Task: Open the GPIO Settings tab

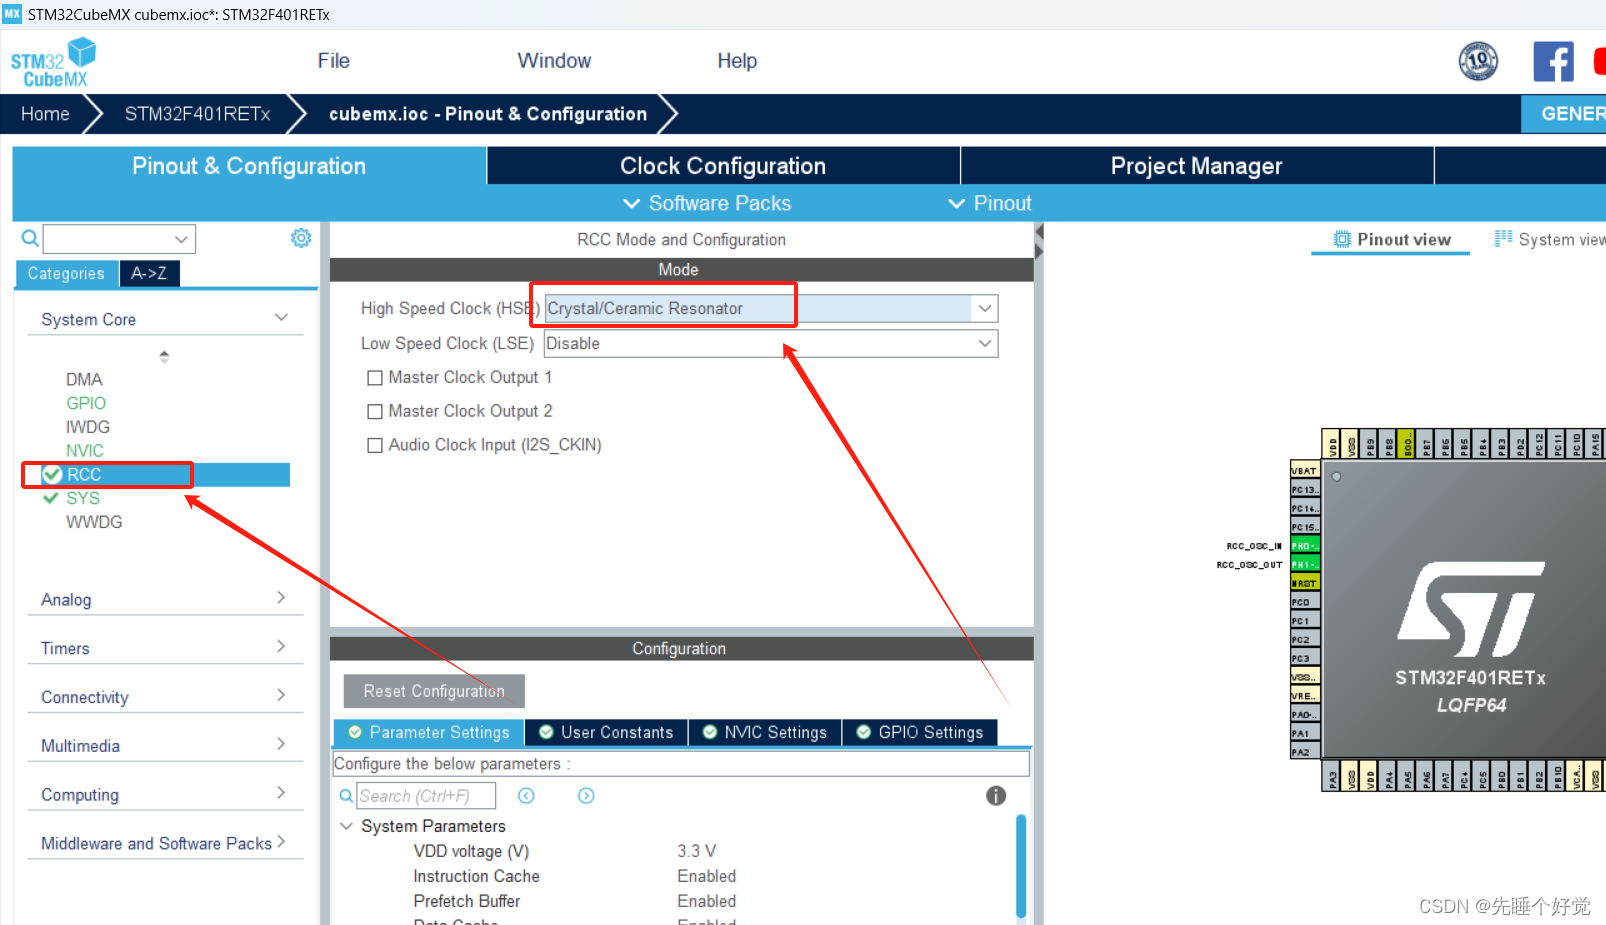Action: (920, 733)
